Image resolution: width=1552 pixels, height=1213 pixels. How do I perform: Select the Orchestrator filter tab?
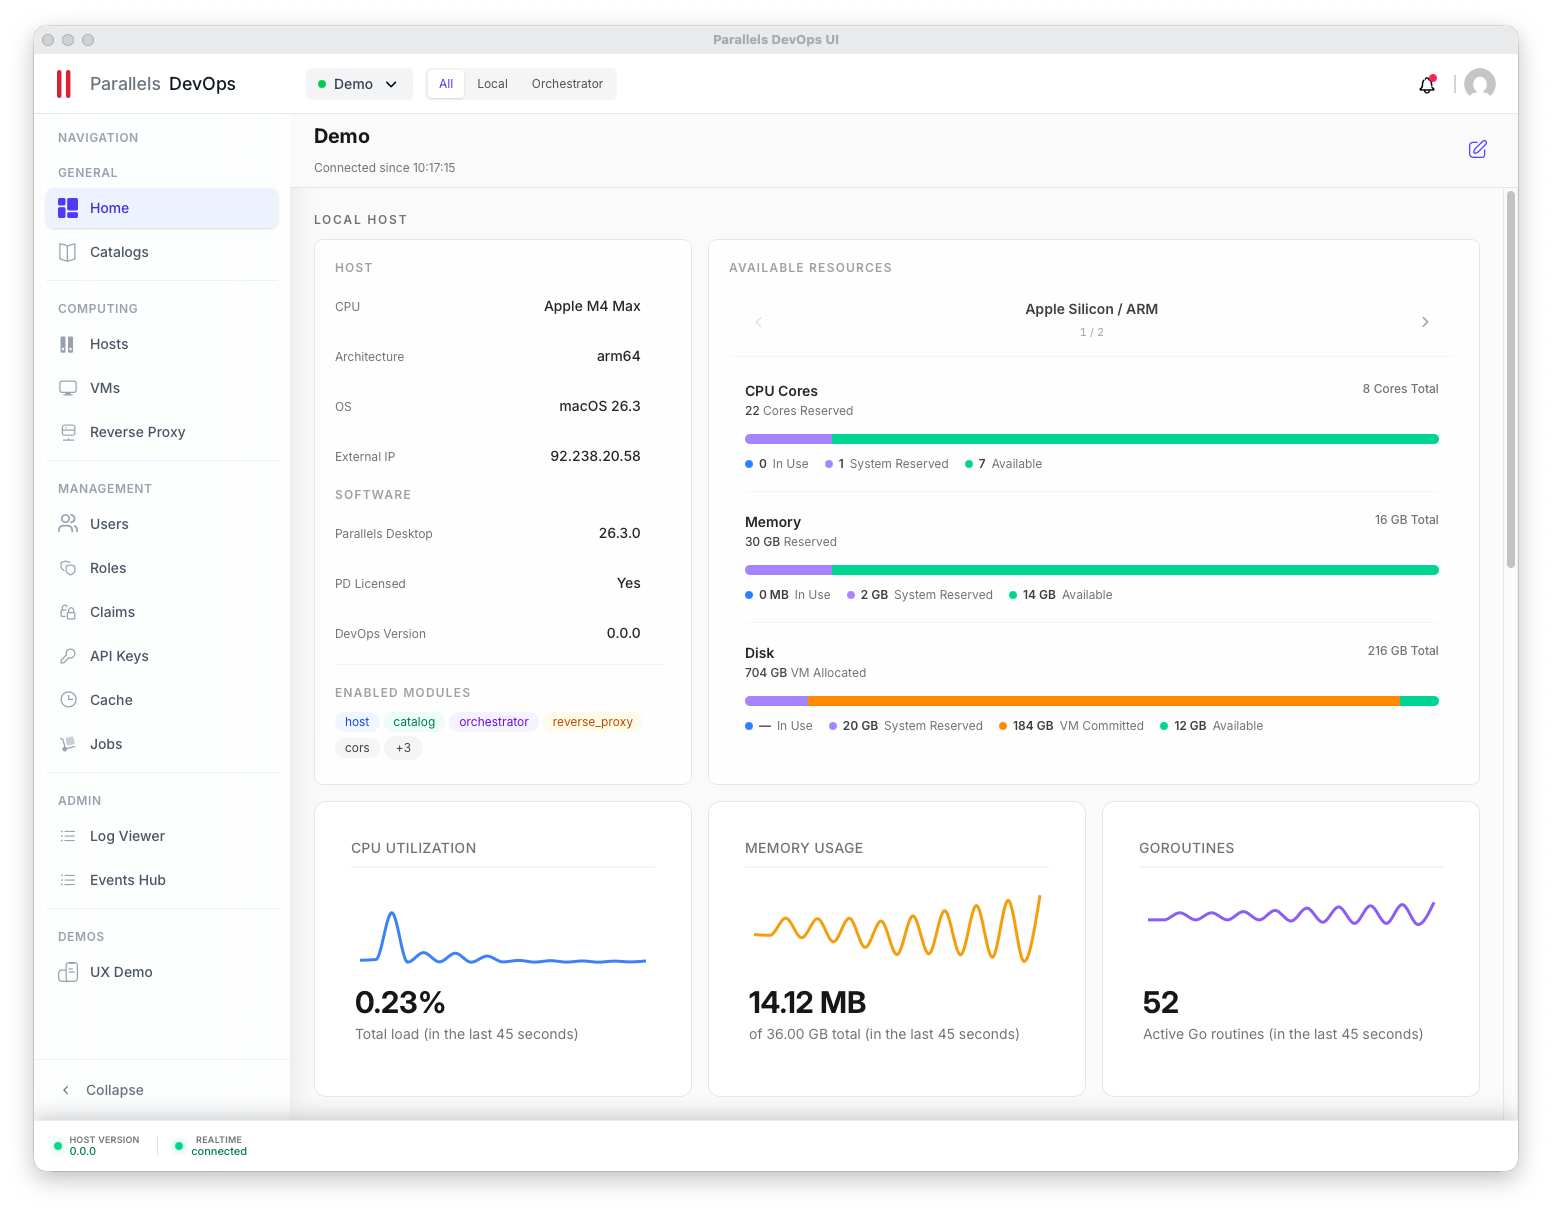point(567,84)
